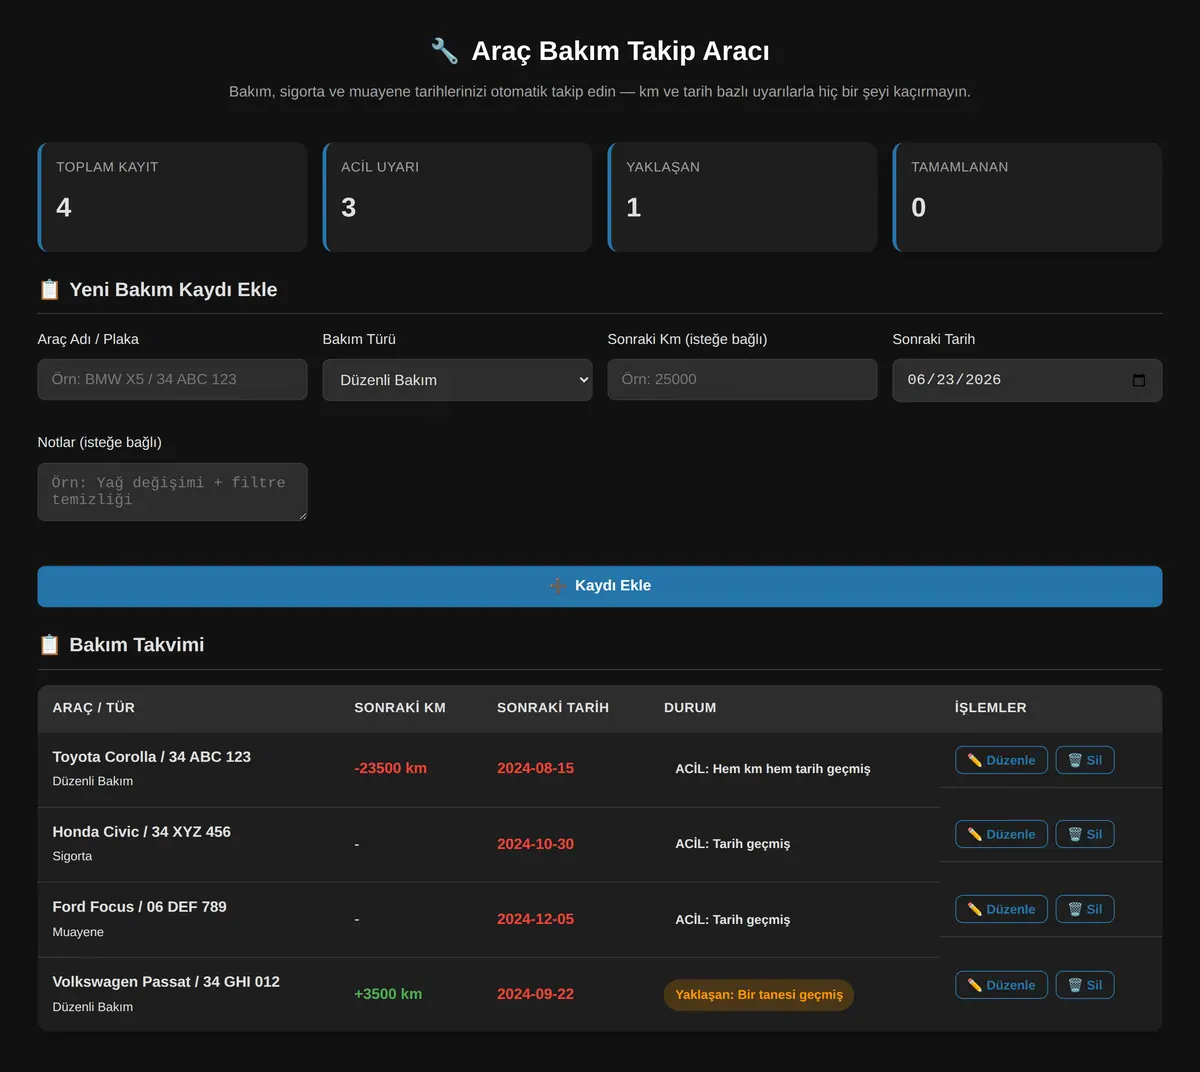
Task: Edit the Ford Focus inspection record
Action: pos(1001,909)
